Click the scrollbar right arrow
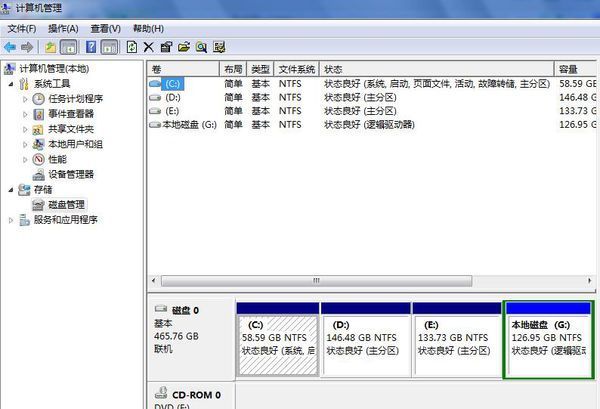Screen dimensions: 600x409 point(590,281)
